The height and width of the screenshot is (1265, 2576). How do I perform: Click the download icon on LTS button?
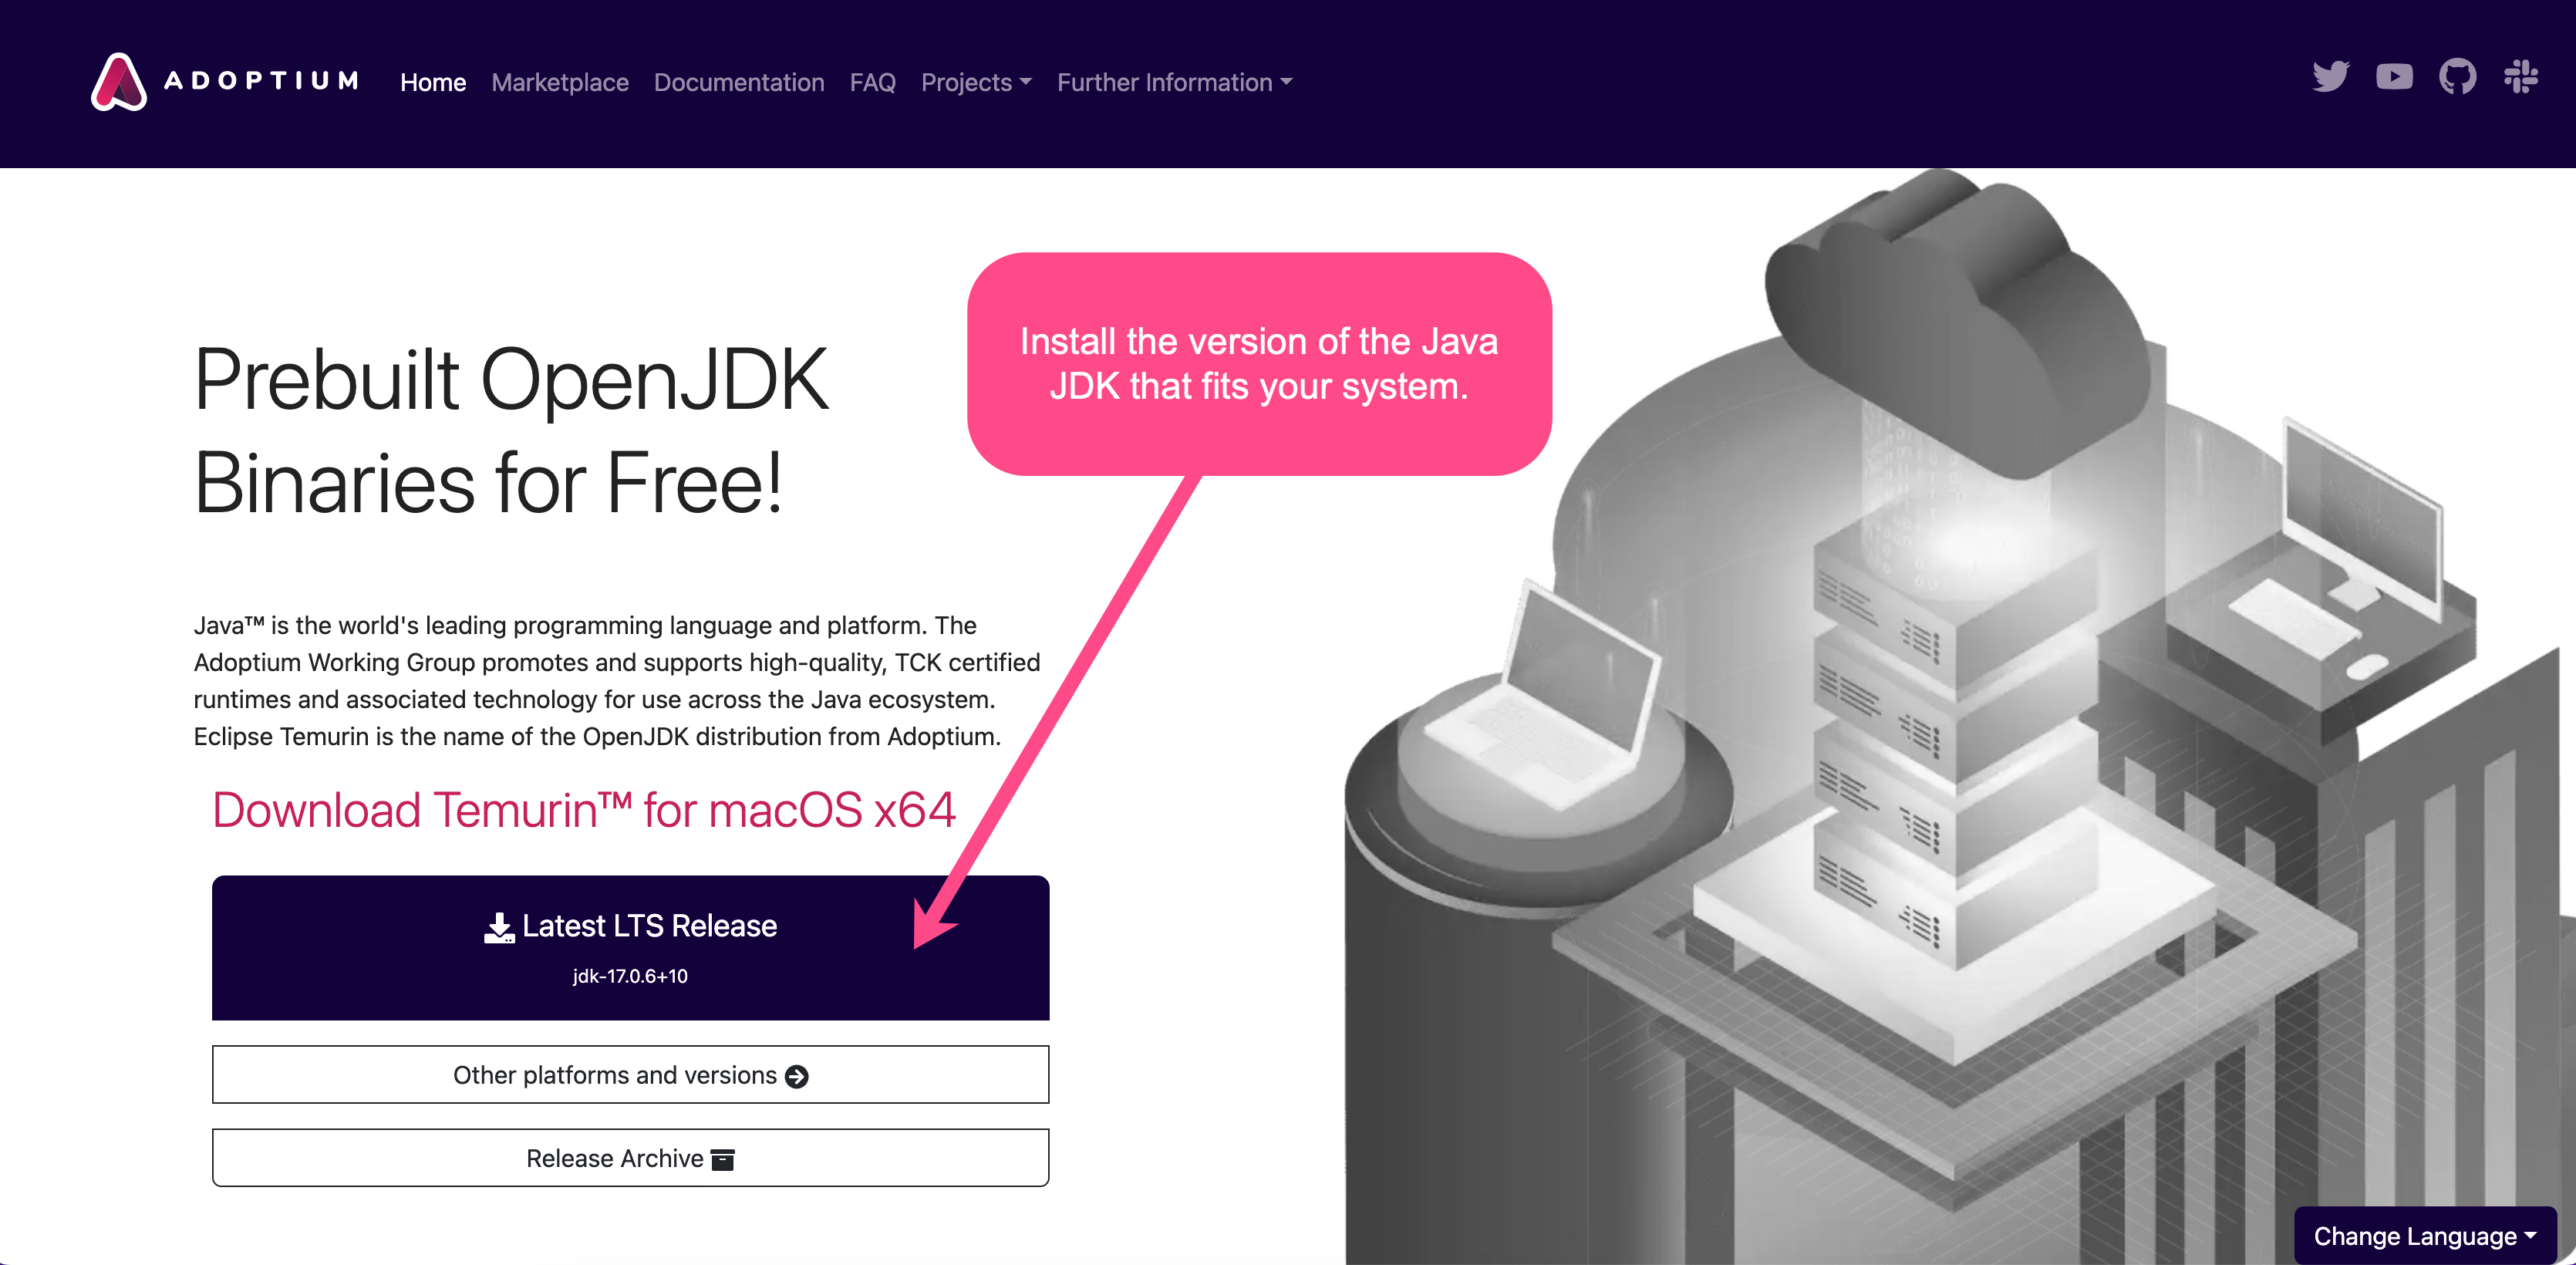499,927
